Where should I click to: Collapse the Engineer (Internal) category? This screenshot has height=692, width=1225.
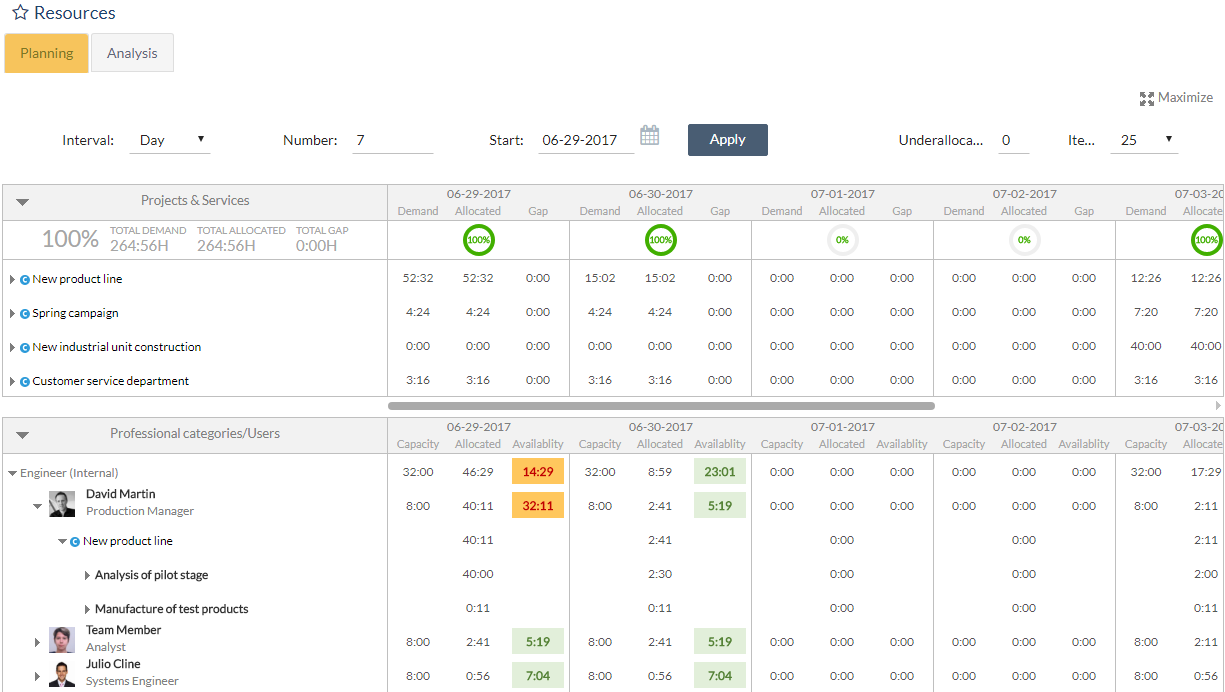pos(12,472)
